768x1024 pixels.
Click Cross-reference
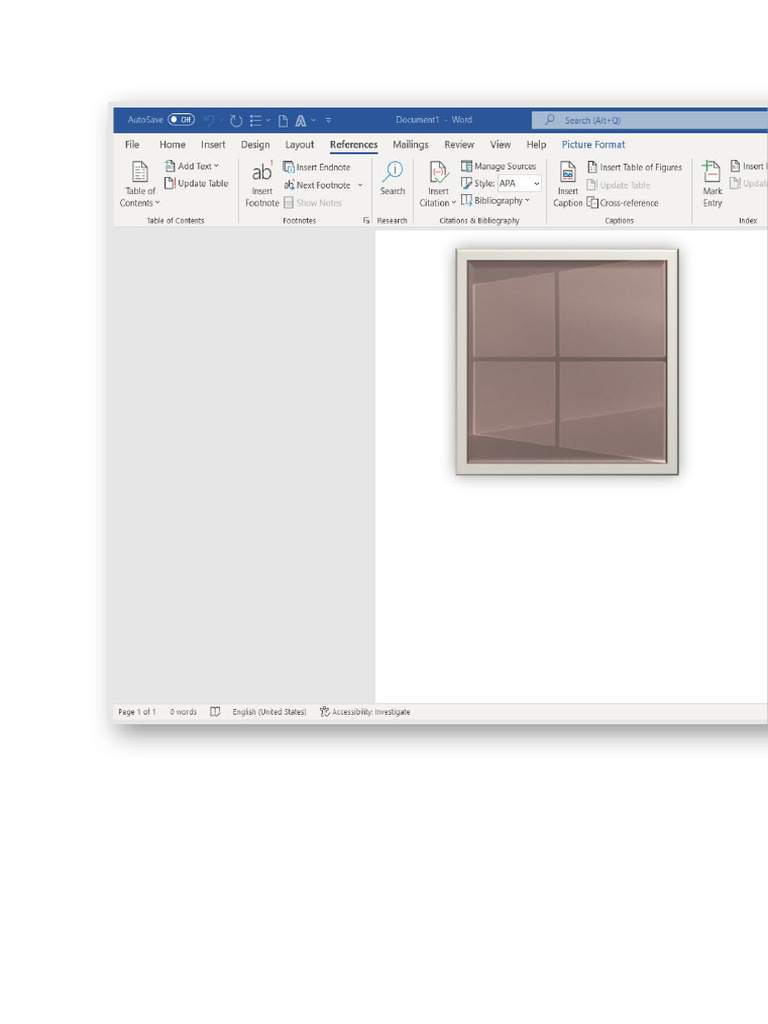coord(622,202)
